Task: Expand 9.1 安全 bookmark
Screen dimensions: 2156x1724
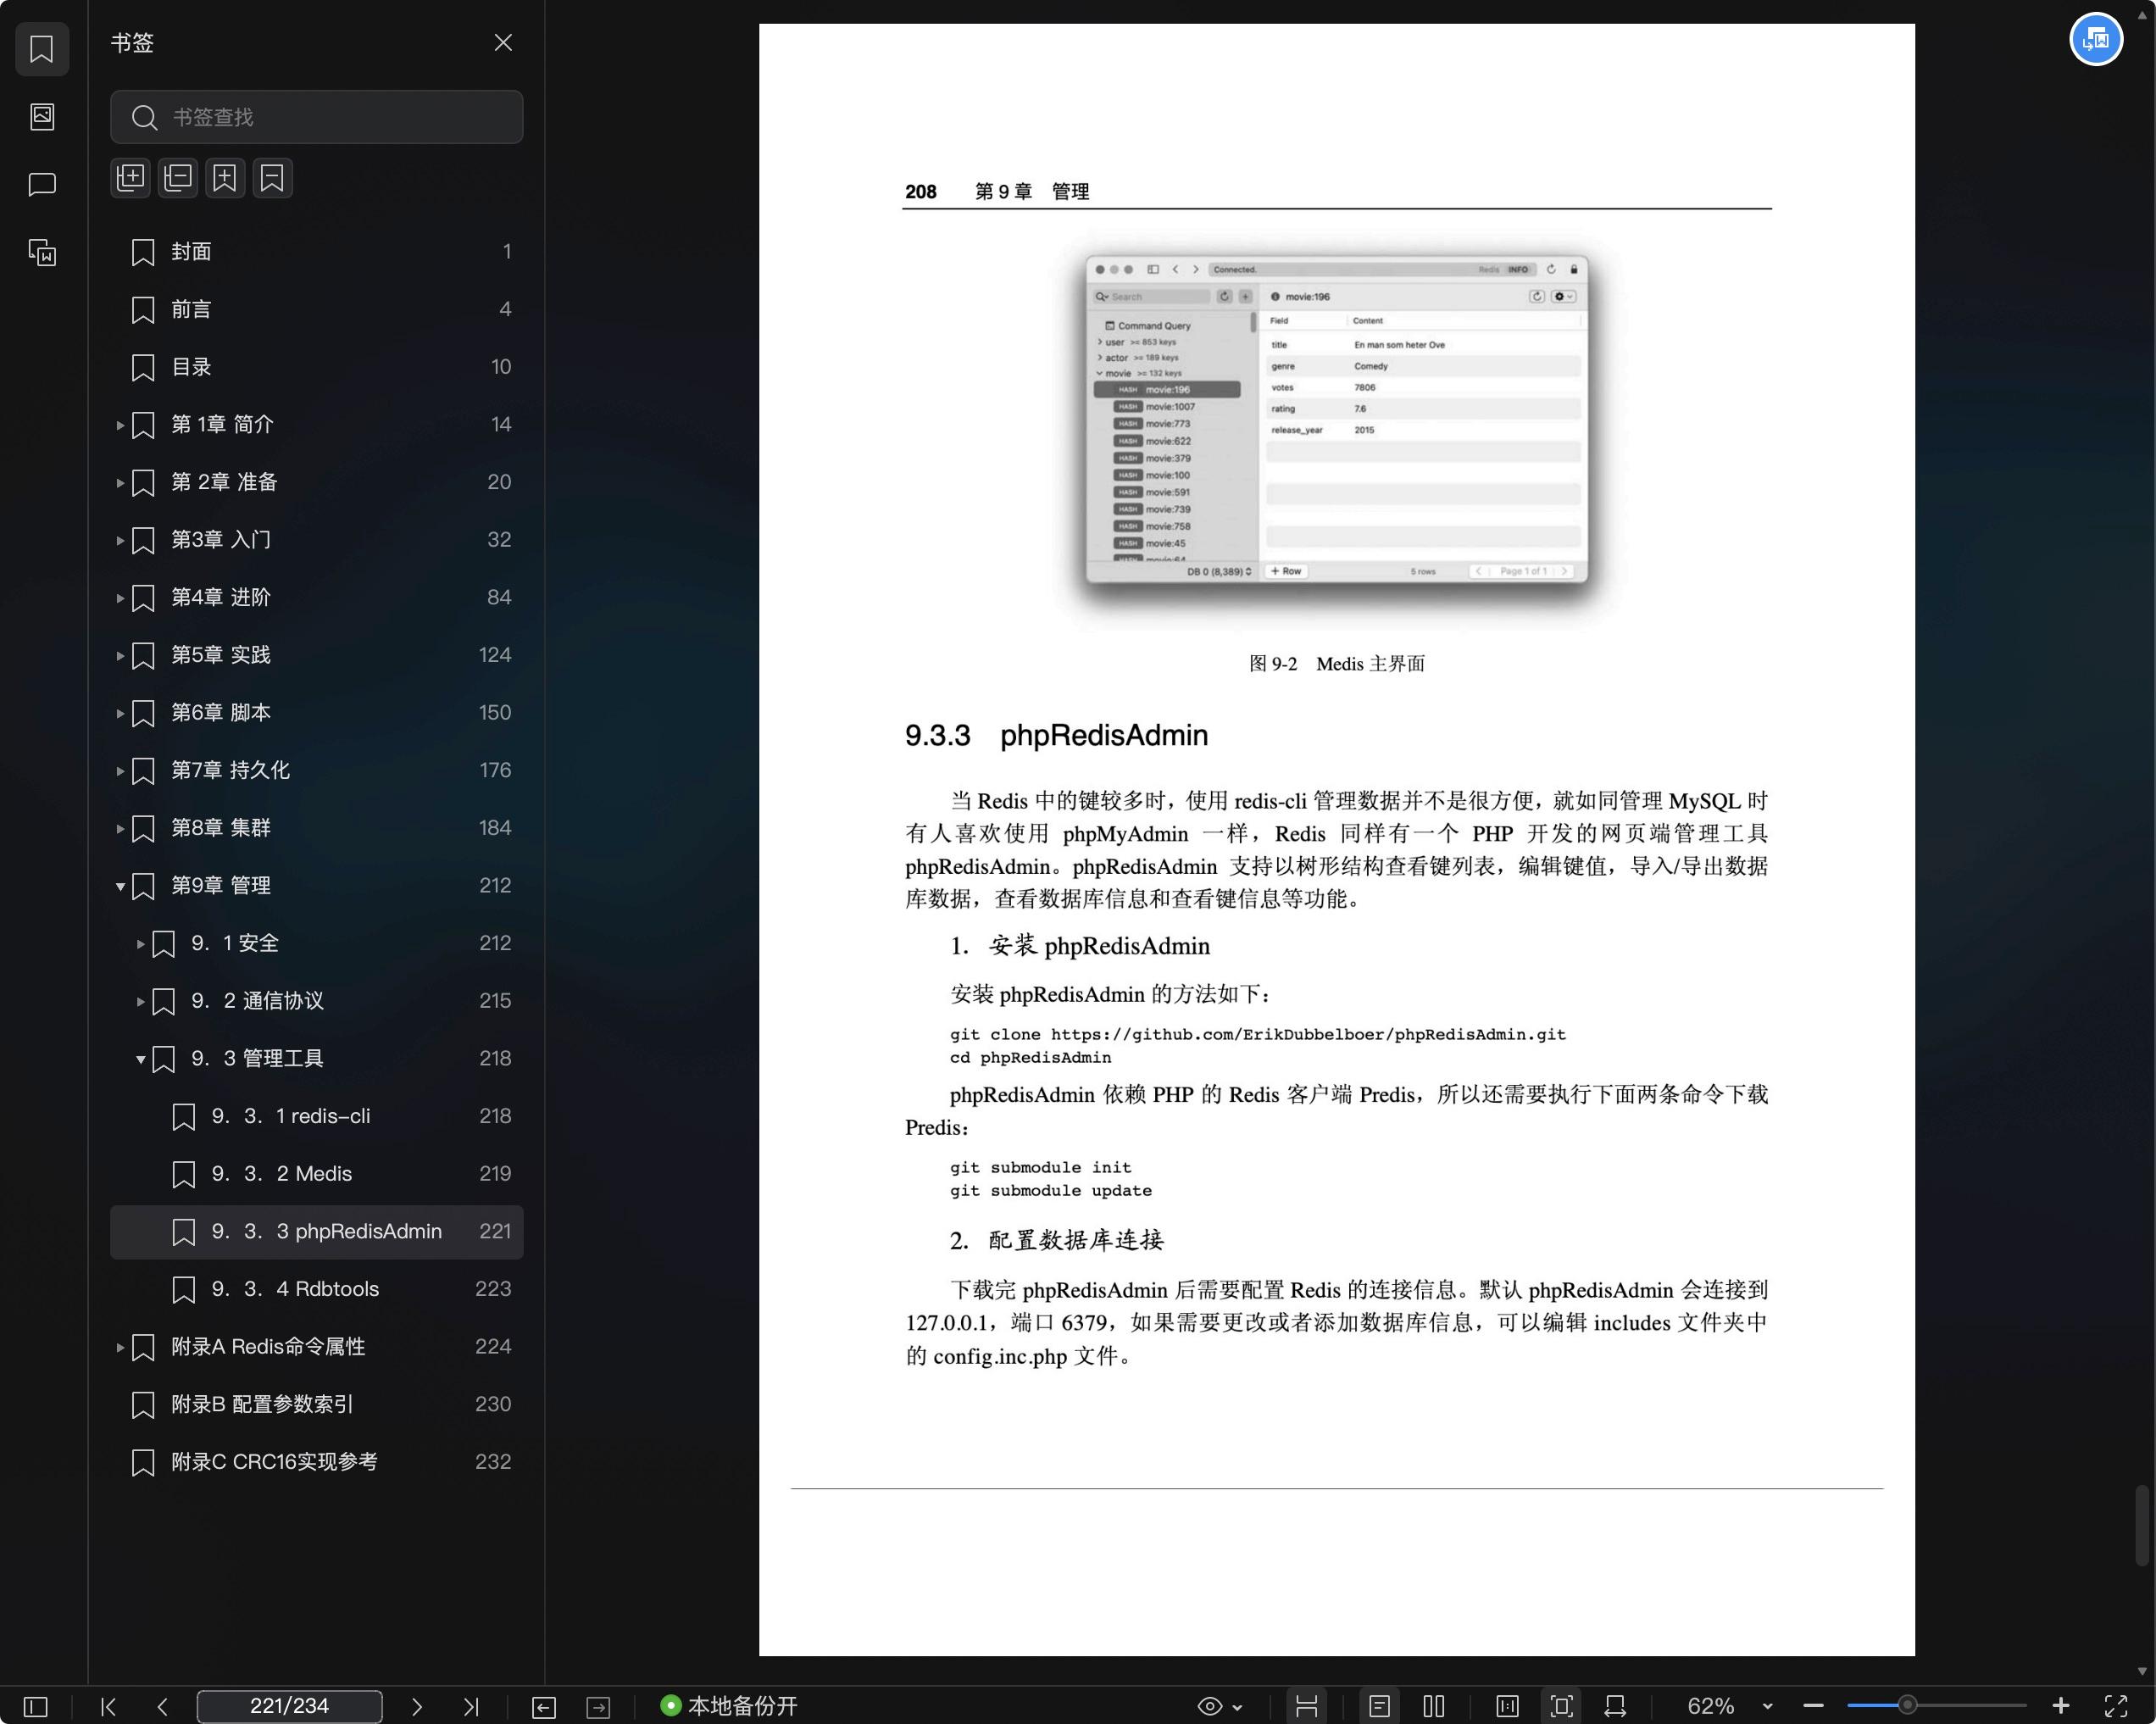Action: 140,944
